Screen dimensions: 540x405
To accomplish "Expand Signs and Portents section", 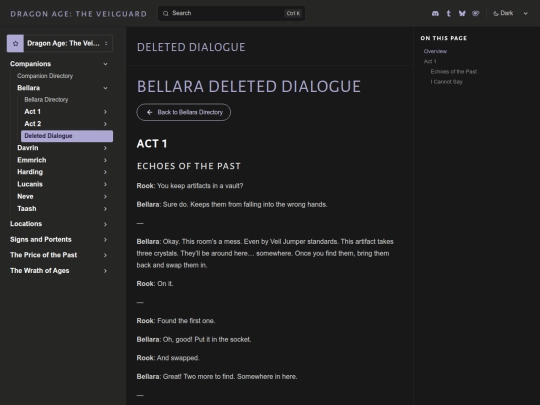I will (105, 240).
